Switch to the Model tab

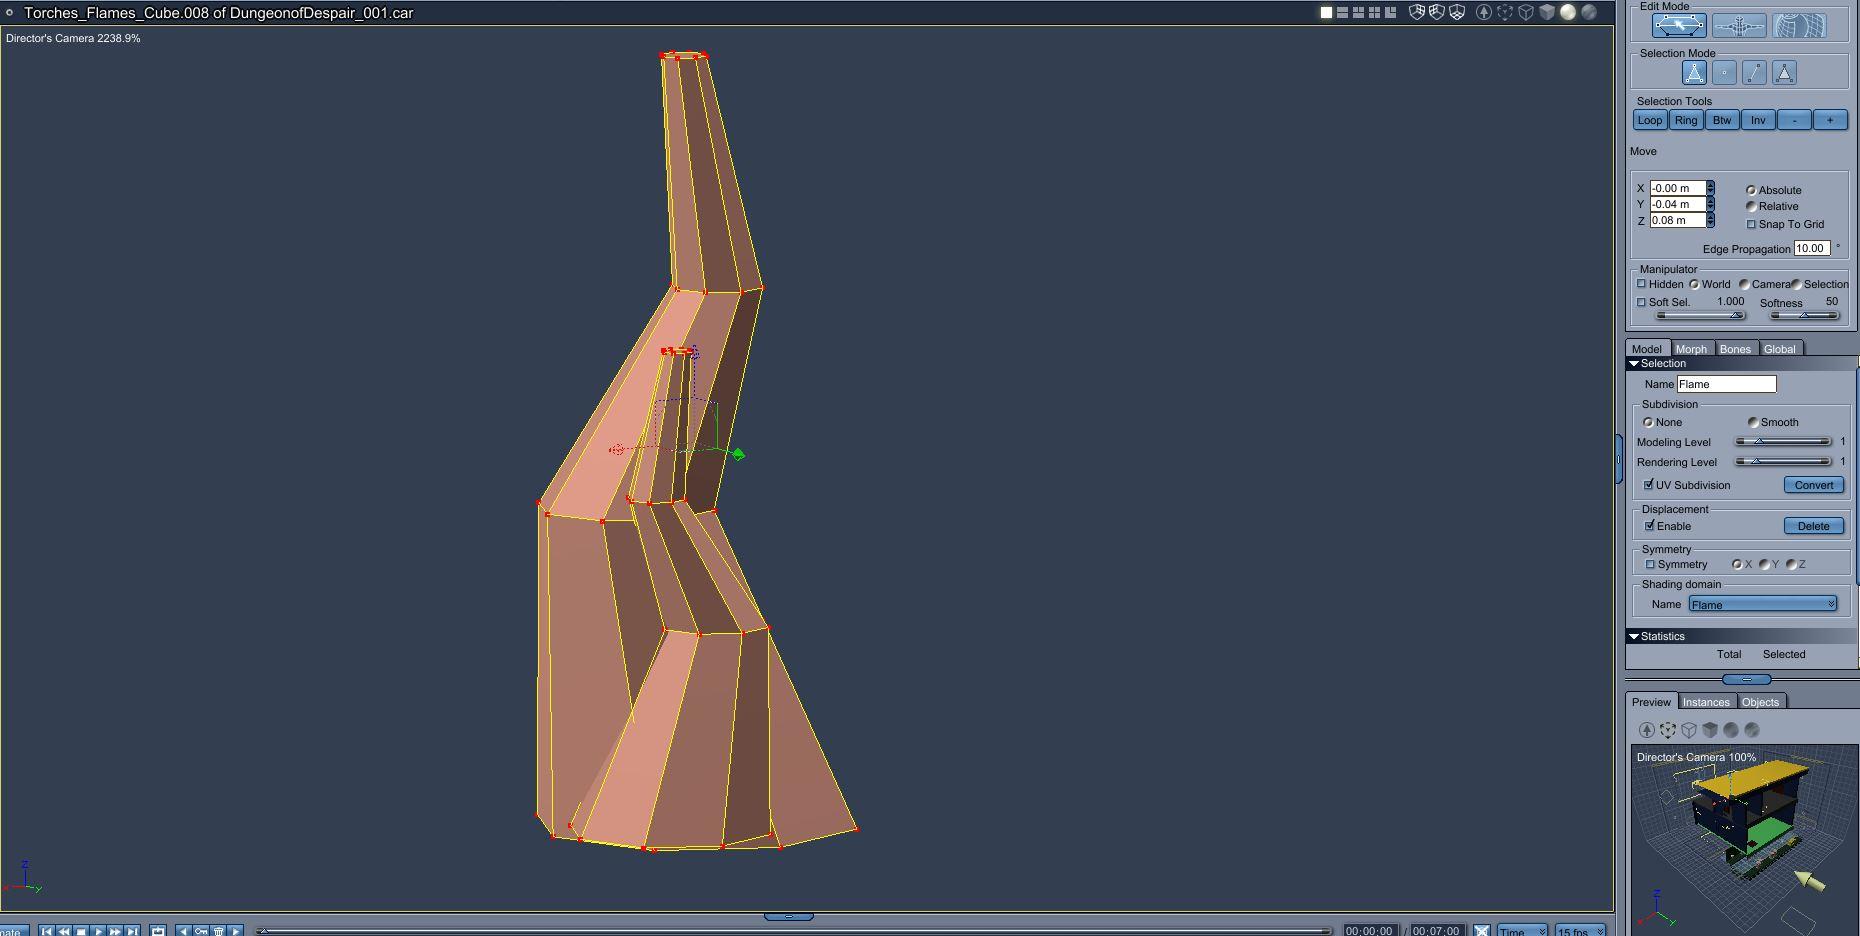[1647, 349]
